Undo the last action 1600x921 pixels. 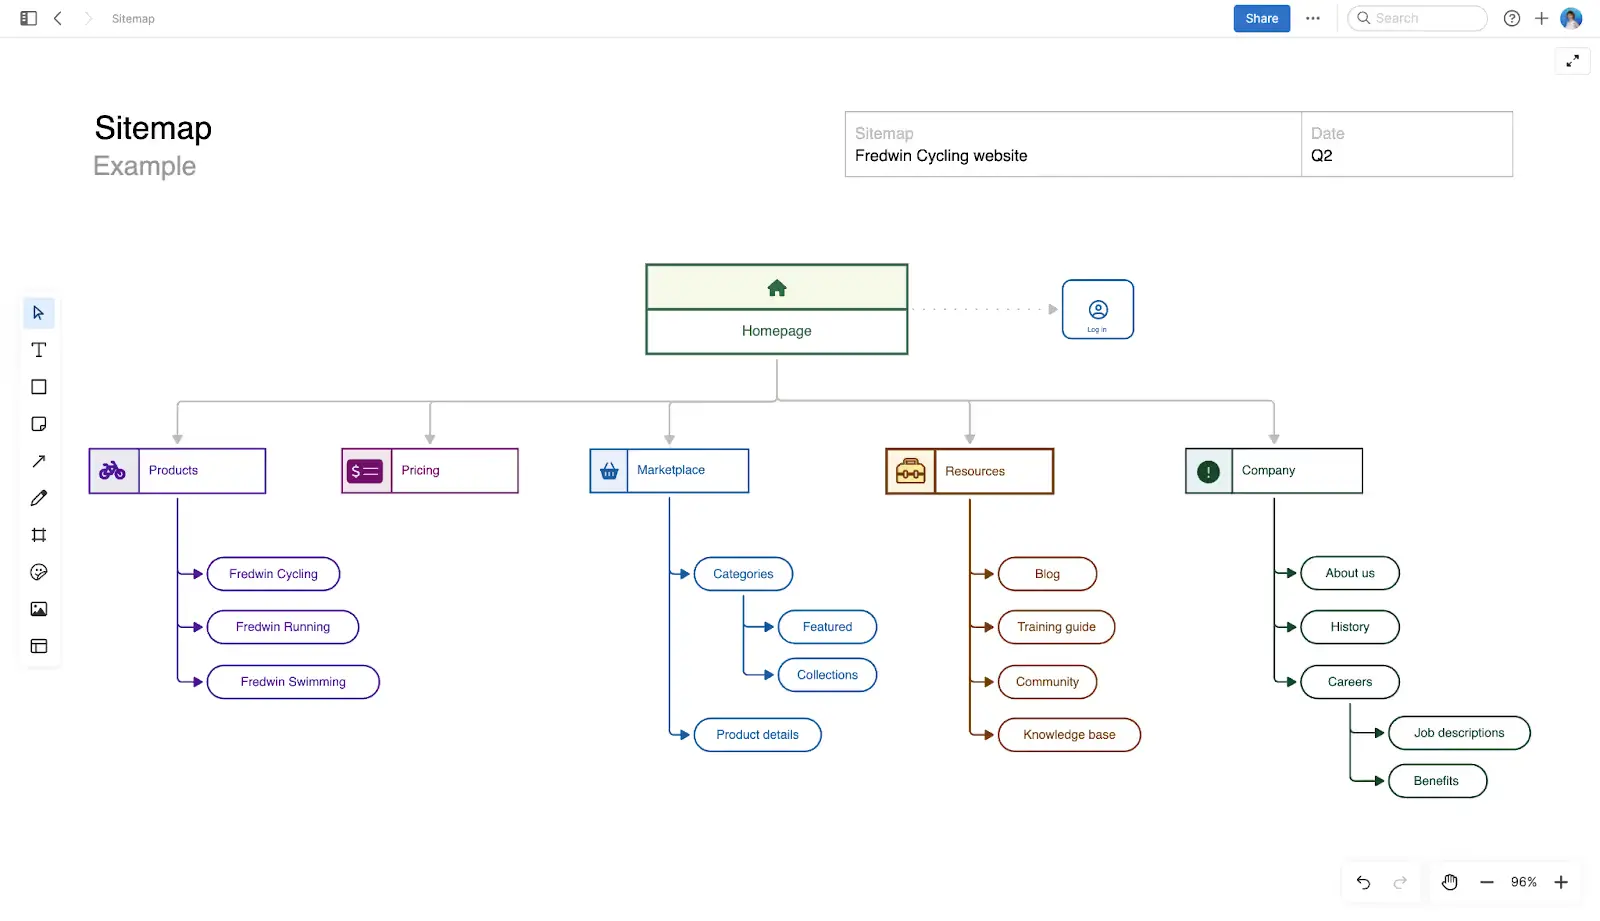(1363, 882)
